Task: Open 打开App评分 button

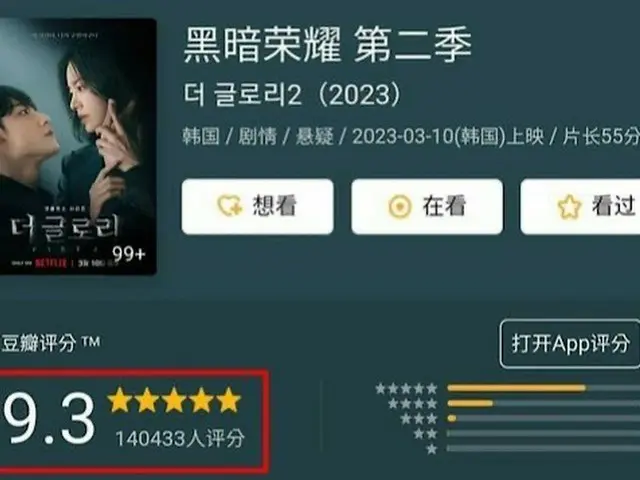Action: pyautogui.click(x=570, y=344)
